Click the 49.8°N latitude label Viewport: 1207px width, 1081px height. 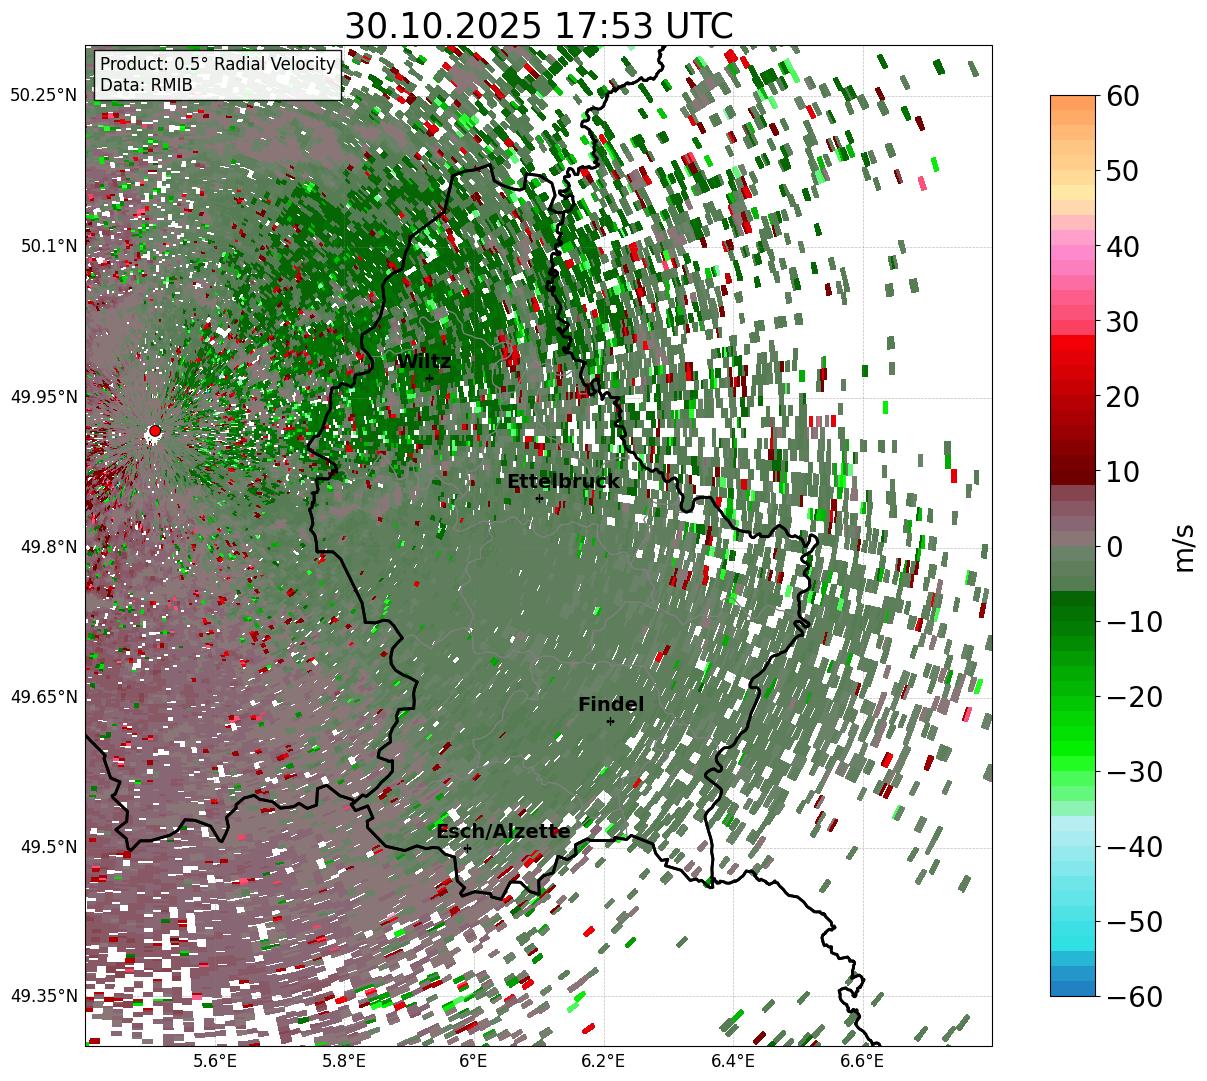click(48, 547)
